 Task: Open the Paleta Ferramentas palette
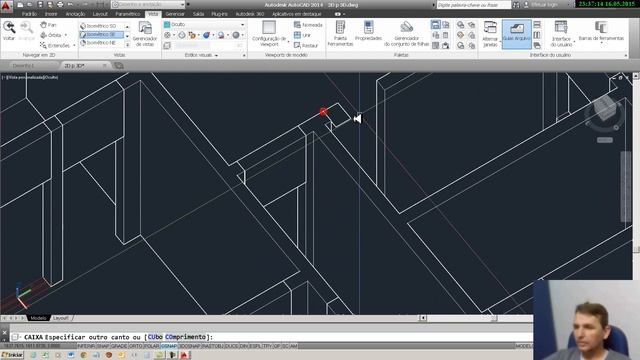tap(340, 34)
